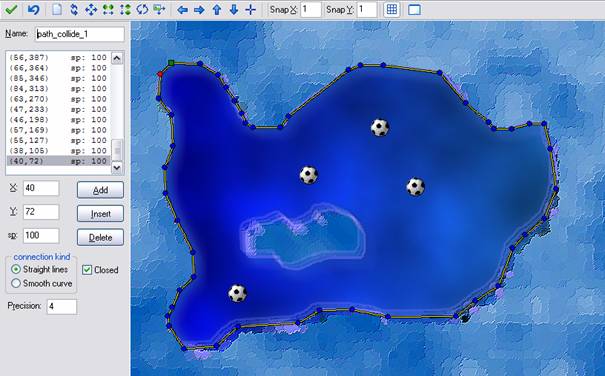Viewport: 605px width, 376px height.
Task: Undo the last path change
Action: coord(33,9)
